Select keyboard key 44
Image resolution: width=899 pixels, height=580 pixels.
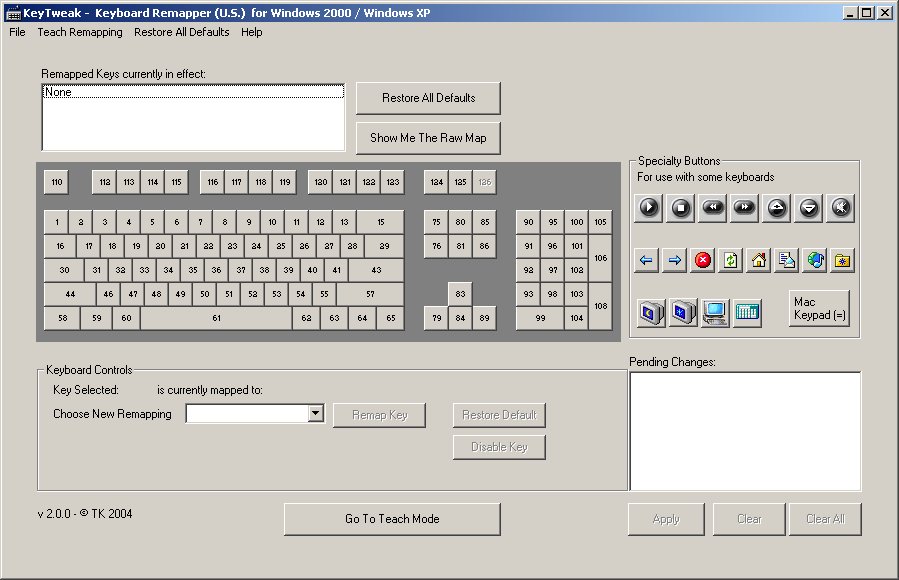70,294
